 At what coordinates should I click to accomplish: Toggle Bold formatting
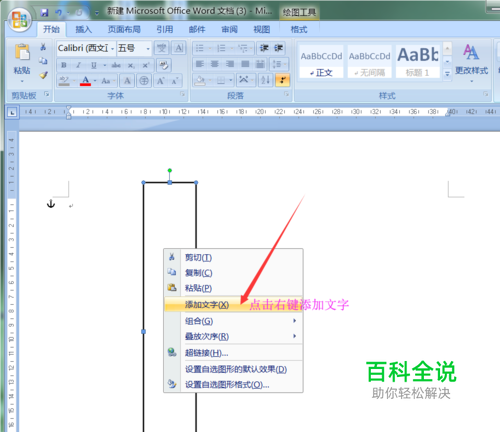(64, 65)
